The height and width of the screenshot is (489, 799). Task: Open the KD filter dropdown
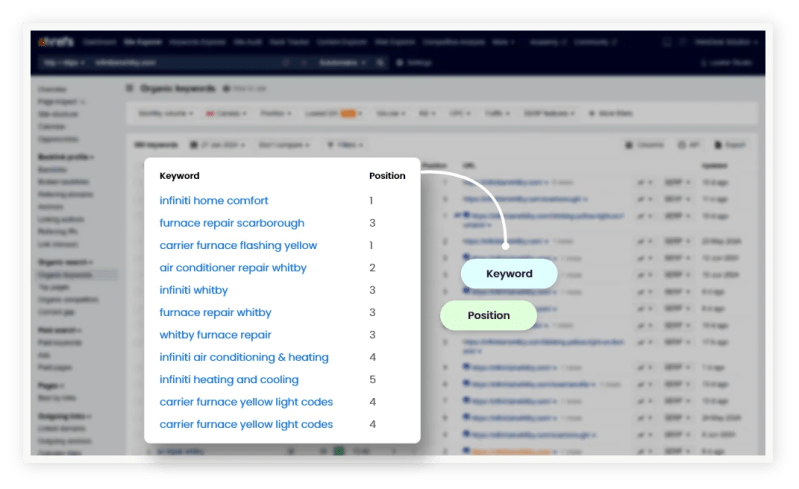427,114
